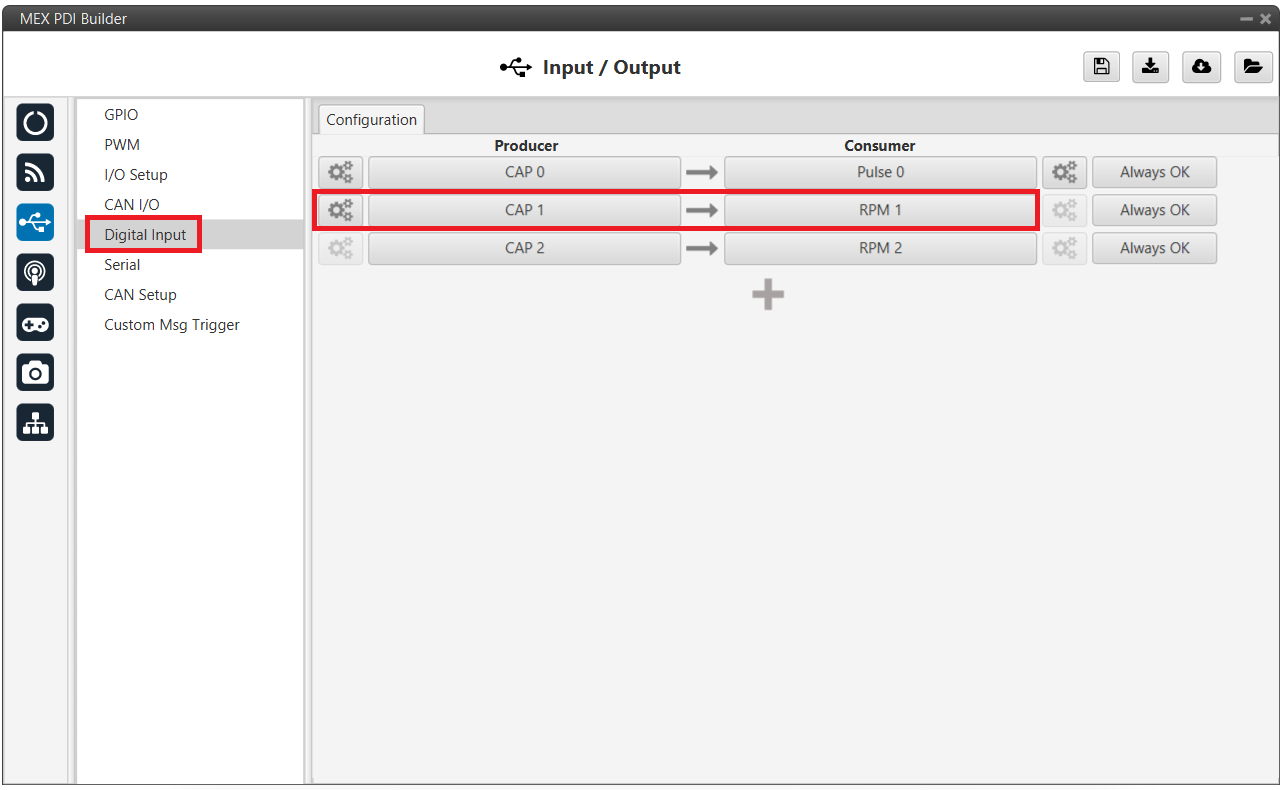Select Custom Msg Trigger menu entry
The width and height of the screenshot is (1285, 790).
coord(171,325)
